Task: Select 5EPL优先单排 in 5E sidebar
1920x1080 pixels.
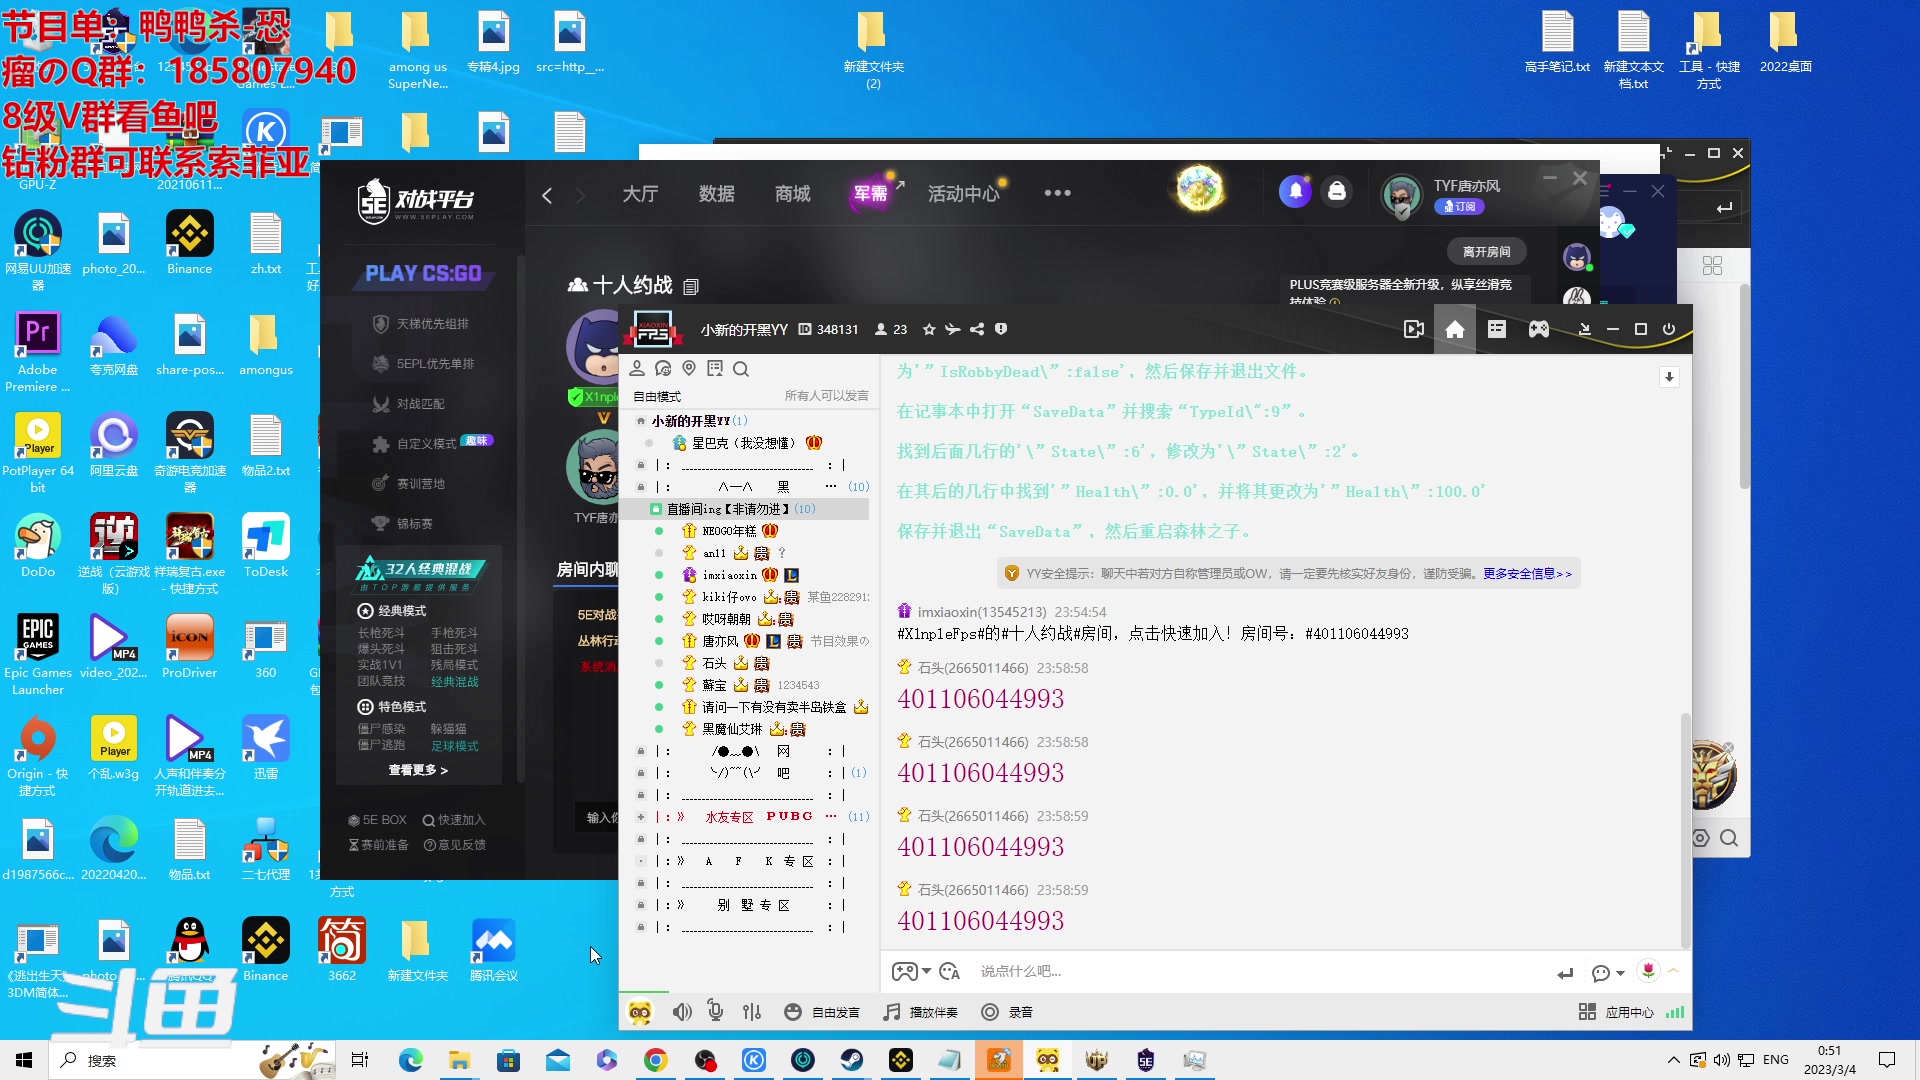Action: [422, 364]
